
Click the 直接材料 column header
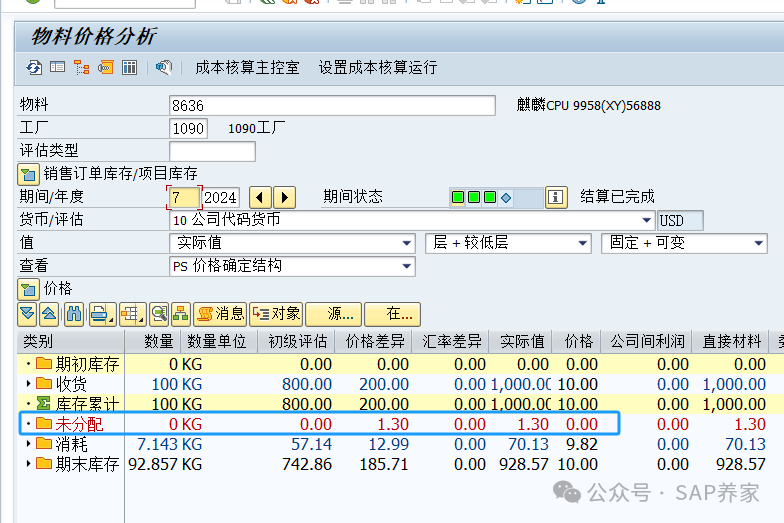coord(730,342)
